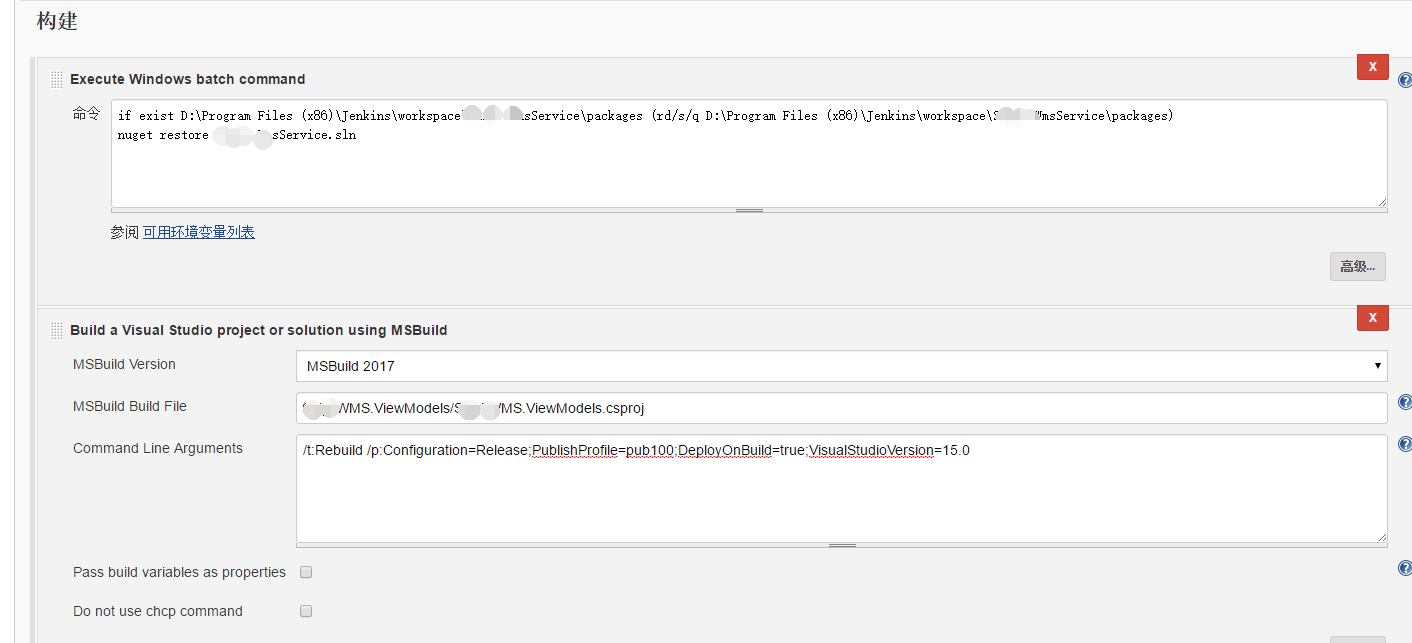Screen dimensions: 1412x643
Task: Grab the resize bar under the 命令 textarea
Action: click(x=749, y=210)
